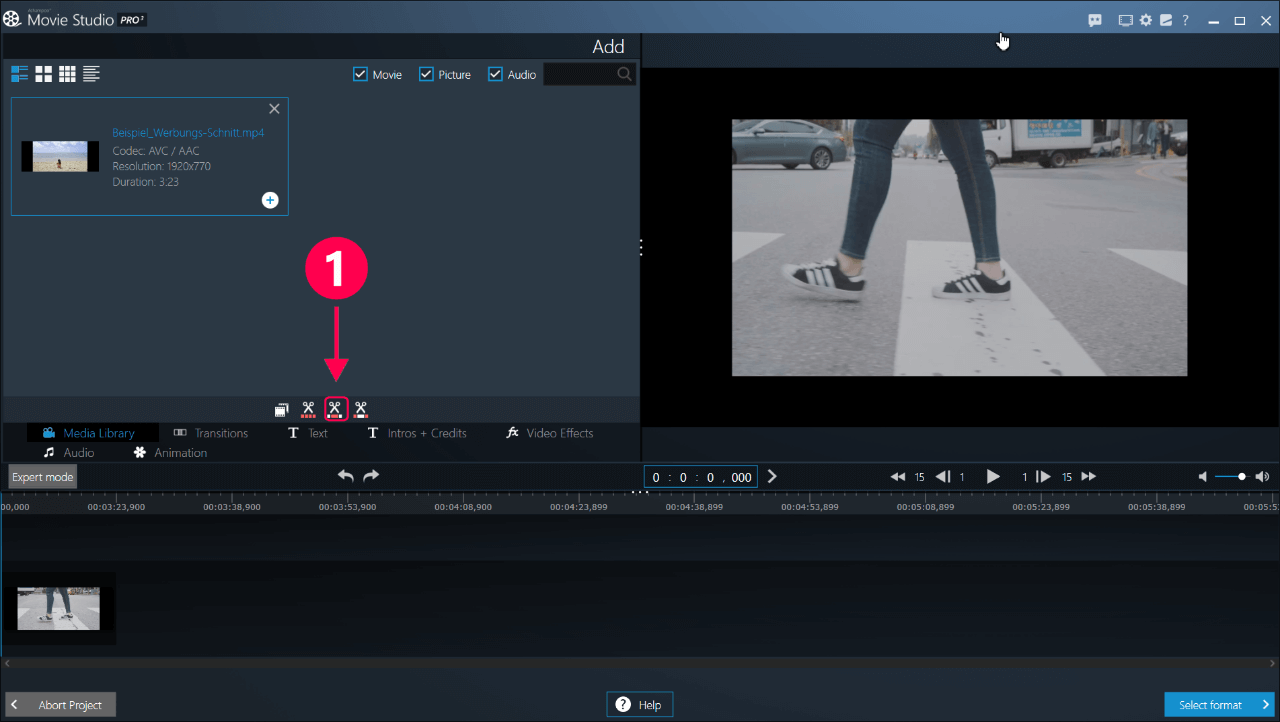Open the Intros + Credits tab

click(x=417, y=433)
